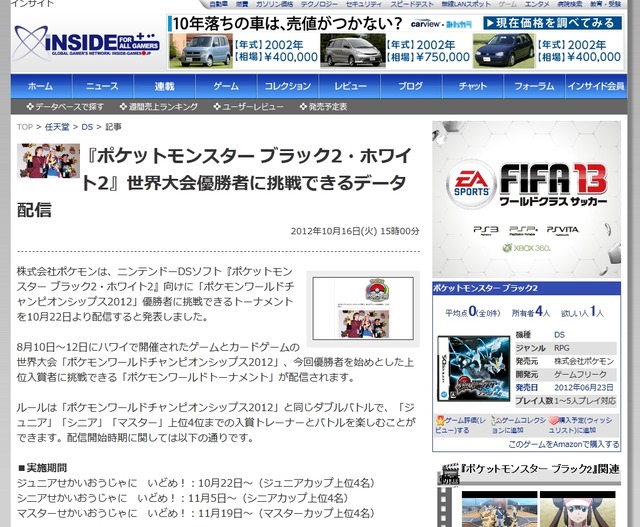640x527 pixels.
Task: Click the dark blue hatchback car ad image
Action: point(504,51)
